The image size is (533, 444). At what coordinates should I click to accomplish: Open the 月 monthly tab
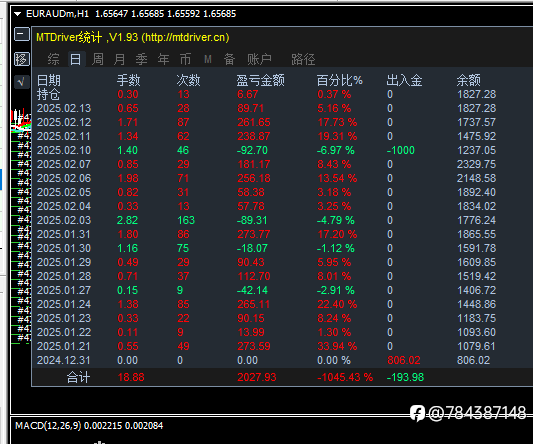tap(119, 59)
